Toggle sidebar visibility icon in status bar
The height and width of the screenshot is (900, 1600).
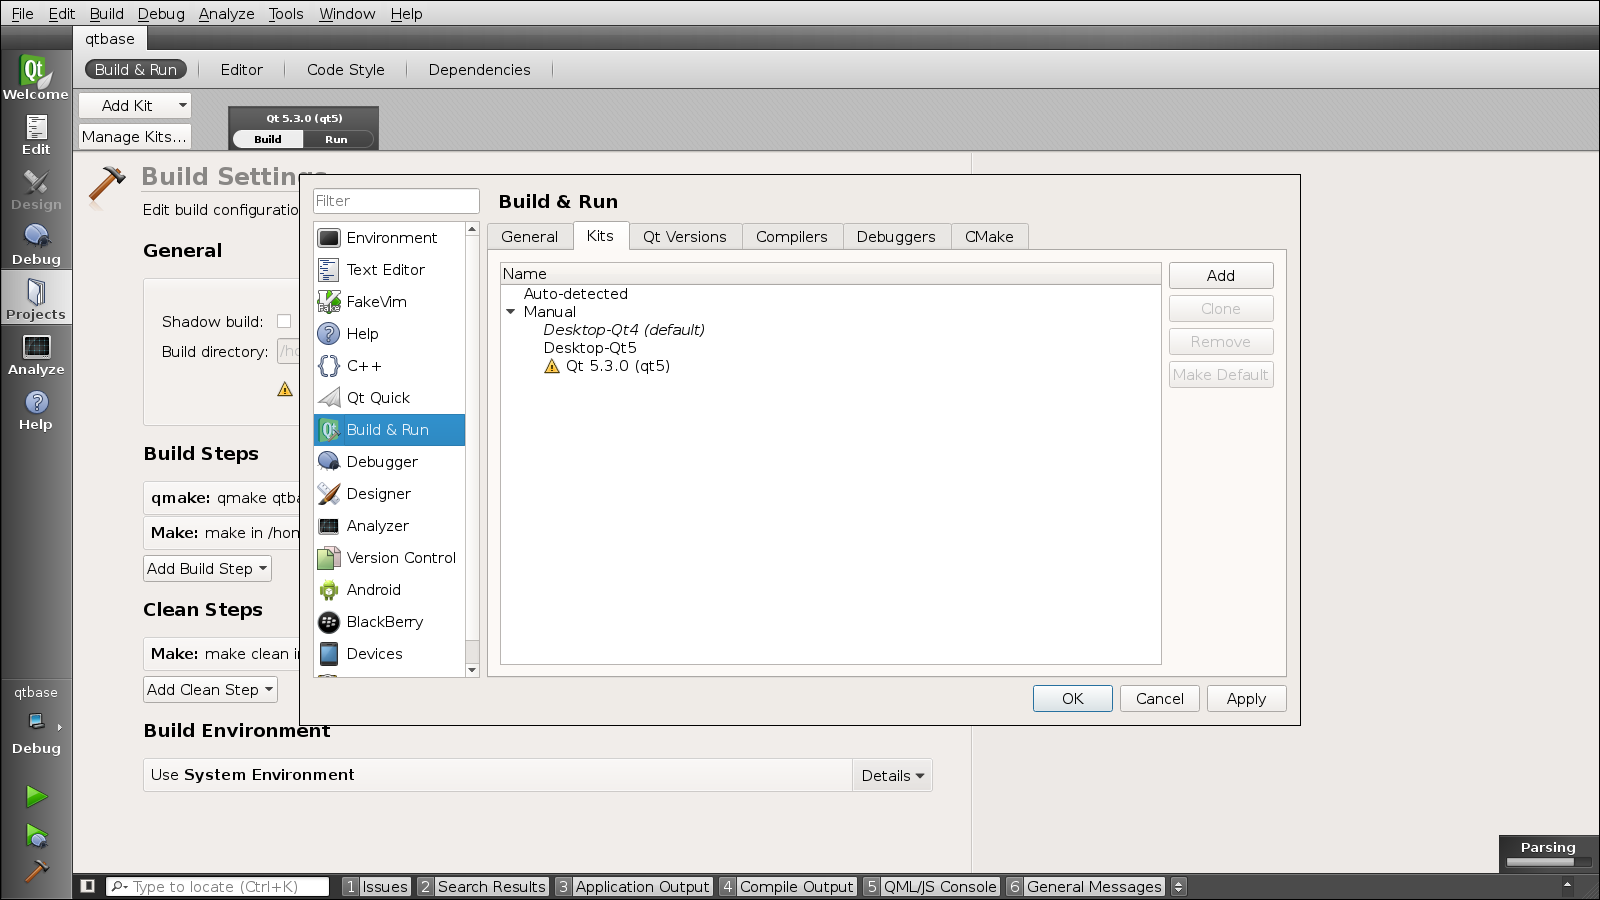tap(88, 886)
